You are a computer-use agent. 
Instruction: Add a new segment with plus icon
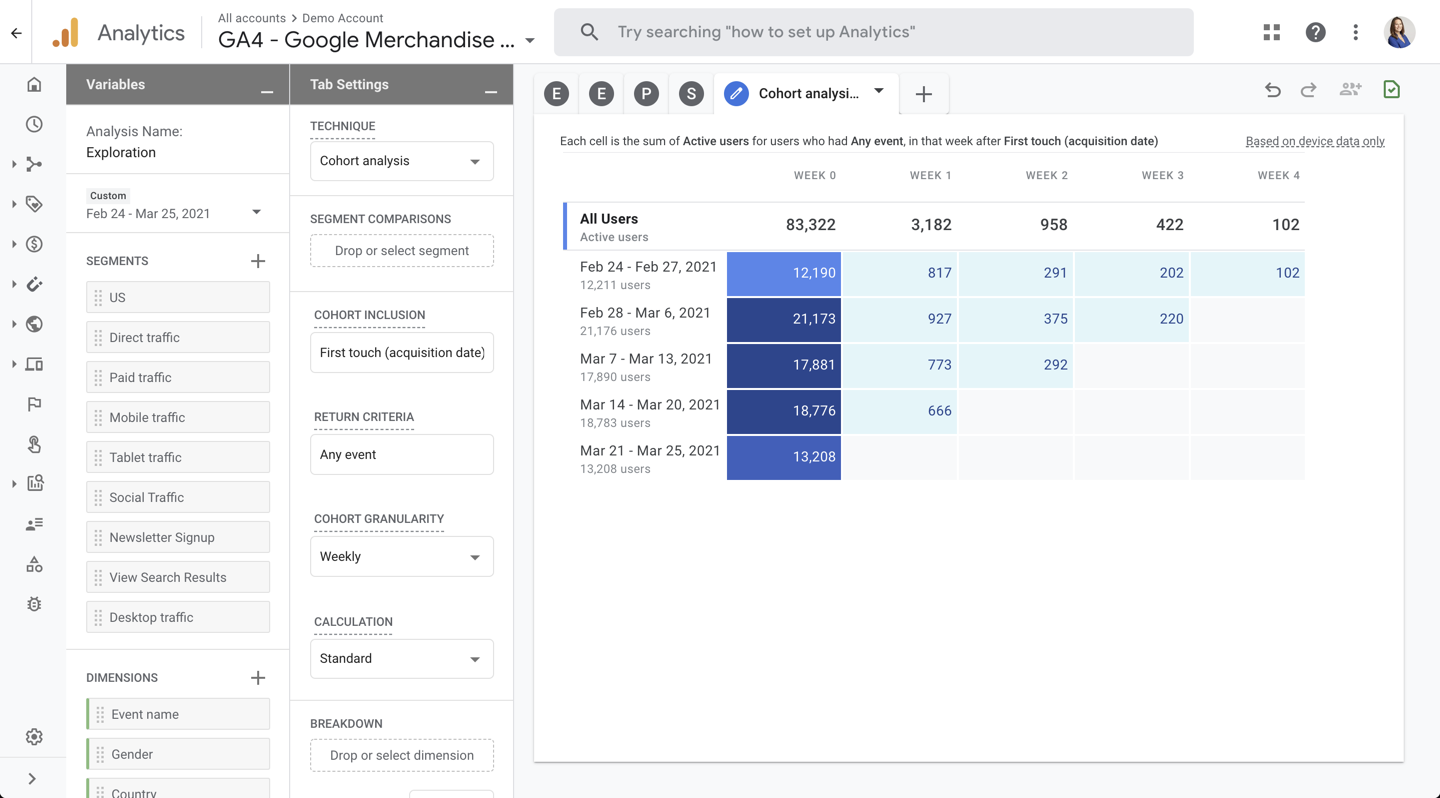pyautogui.click(x=258, y=261)
